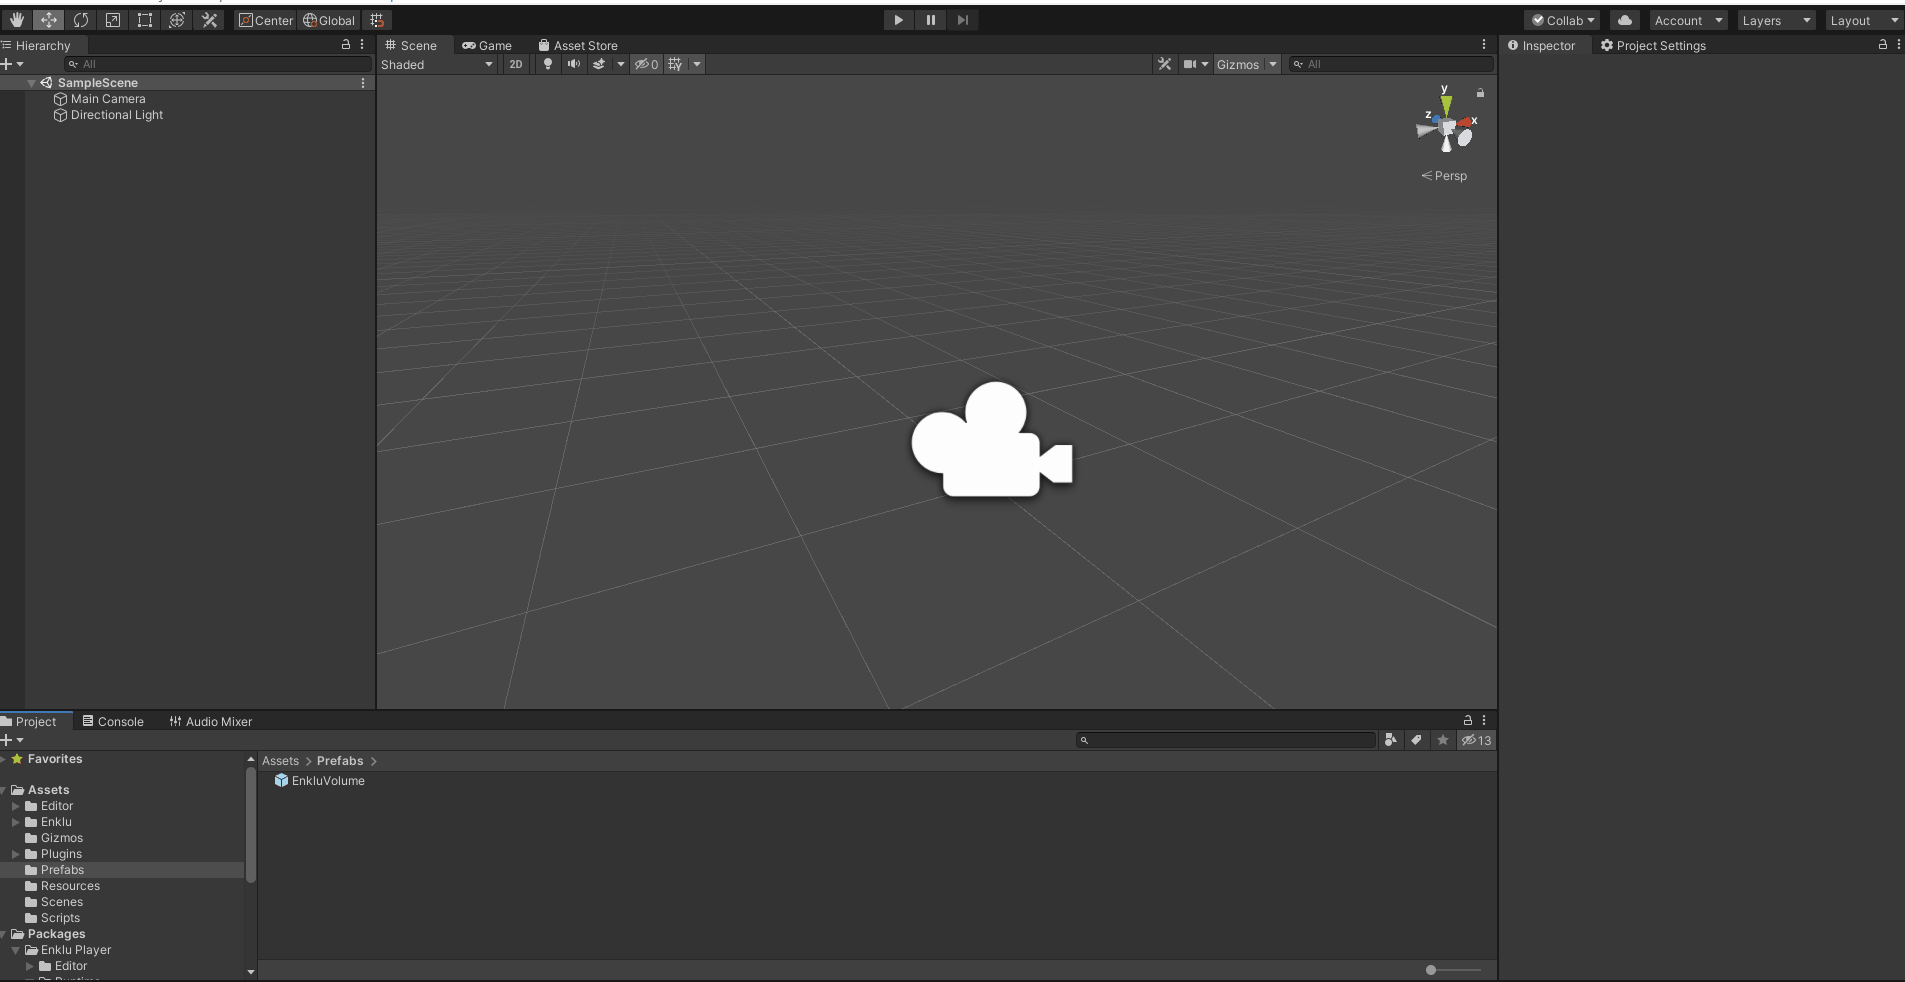The height and width of the screenshot is (982, 1905).
Task: Select the Scene tab
Action: pyautogui.click(x=411, y=45)
